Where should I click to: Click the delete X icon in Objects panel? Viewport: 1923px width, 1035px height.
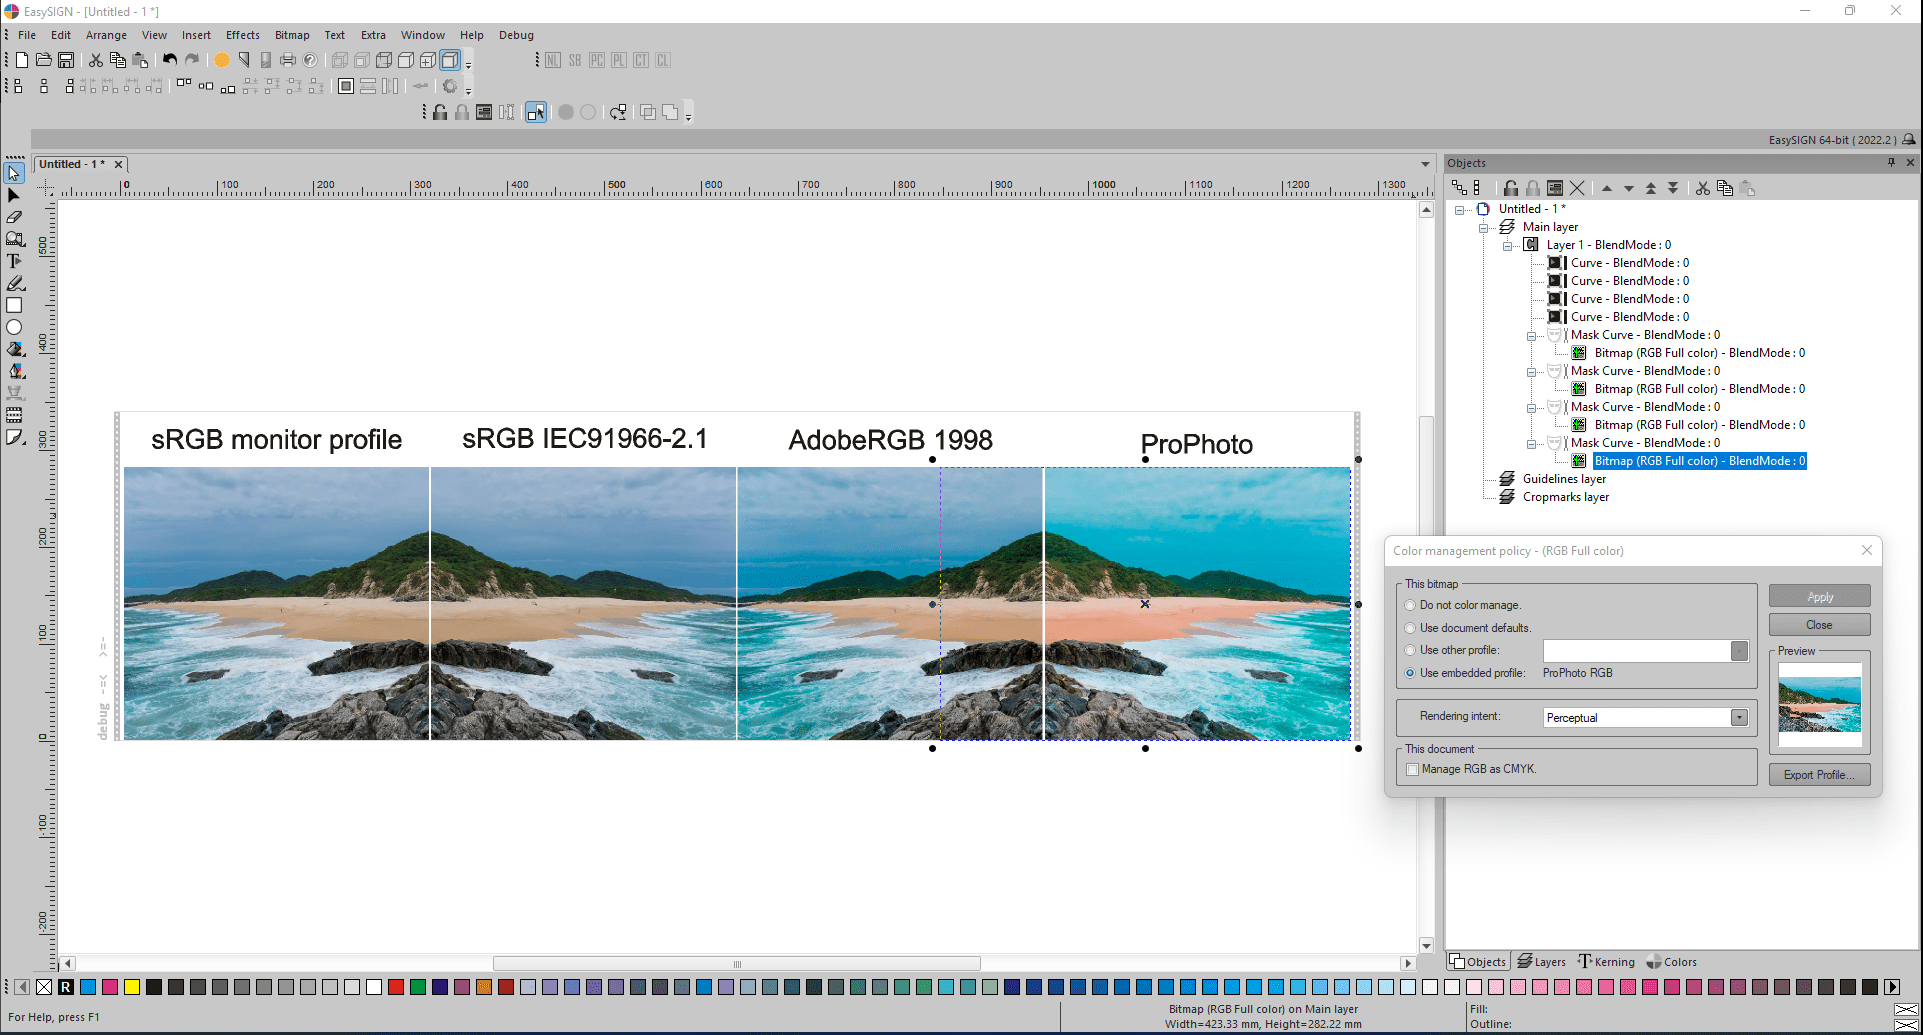tap(1577, 188)
